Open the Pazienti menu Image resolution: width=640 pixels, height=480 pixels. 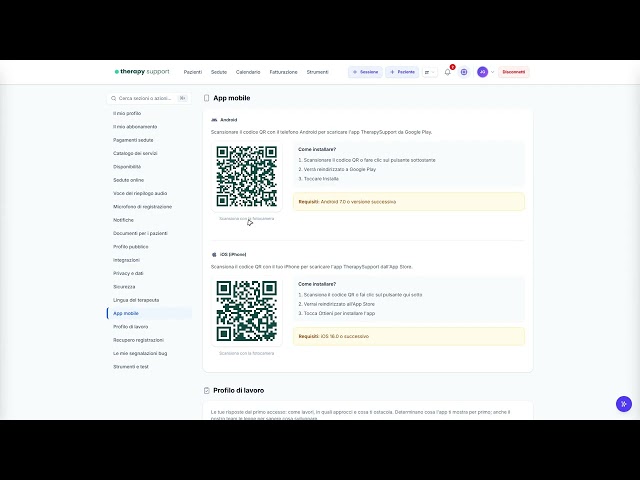point(193,72)
